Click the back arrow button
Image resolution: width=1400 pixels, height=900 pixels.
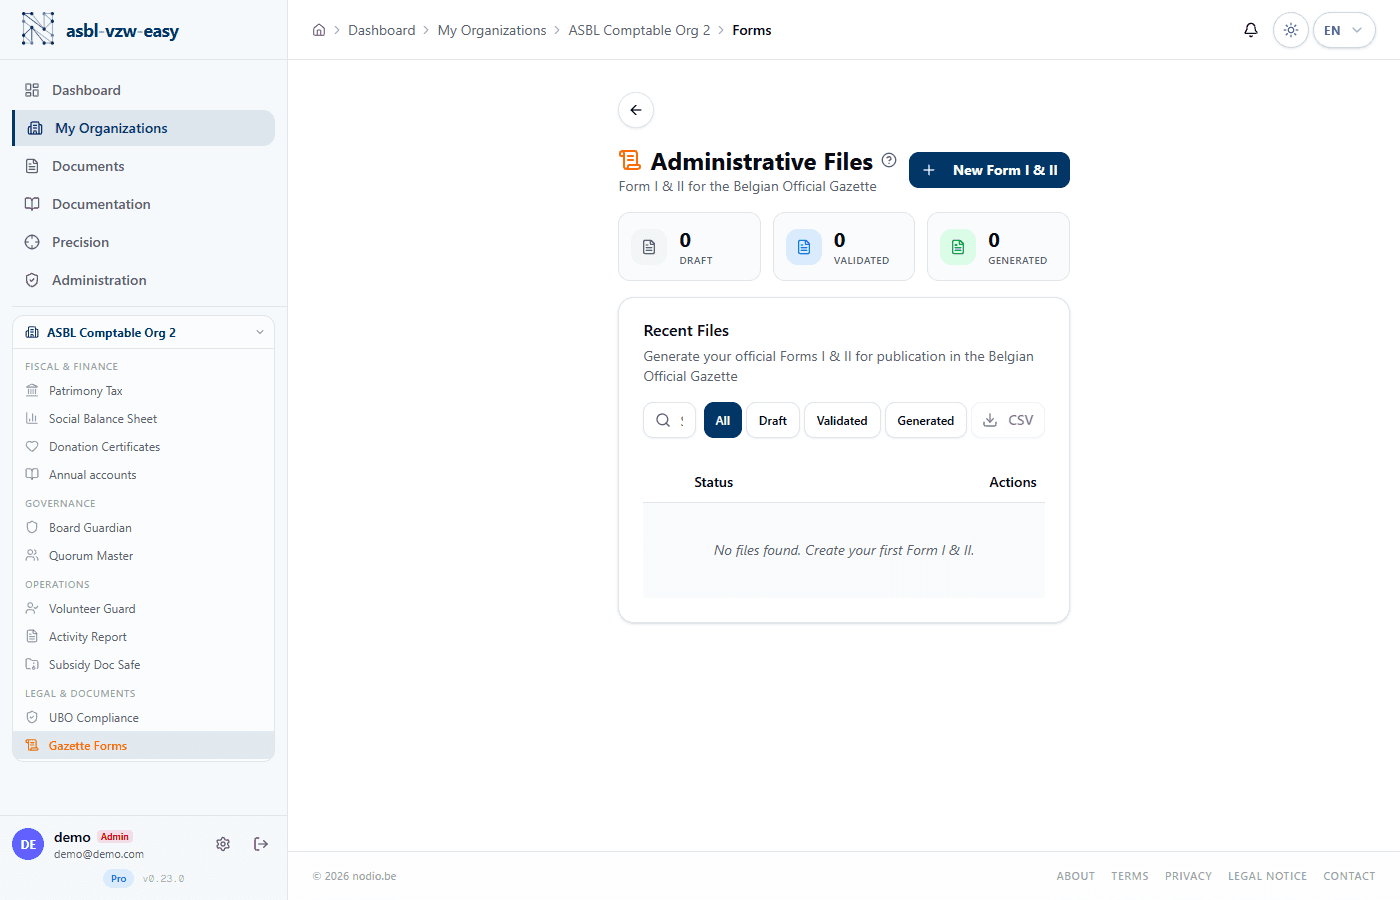click(636, 110)
